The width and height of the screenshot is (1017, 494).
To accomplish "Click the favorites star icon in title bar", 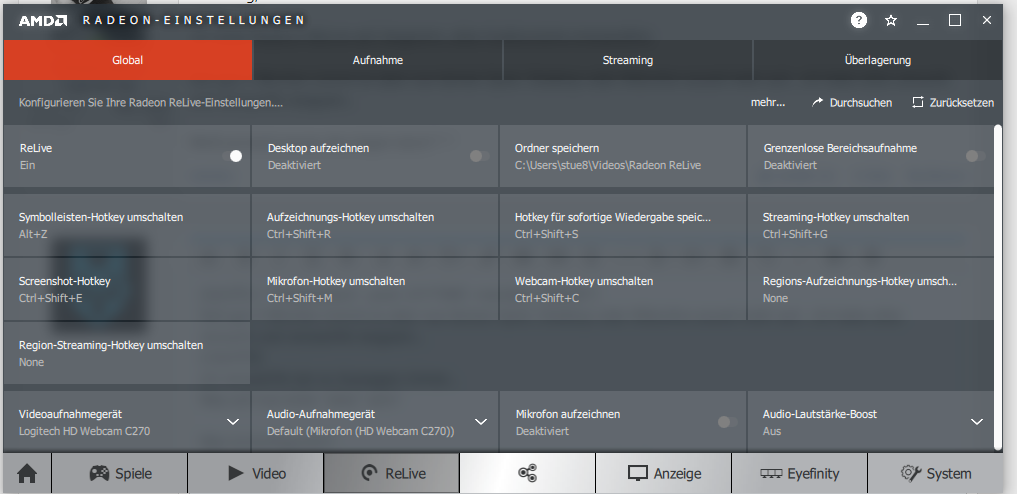I will (891, 21).
